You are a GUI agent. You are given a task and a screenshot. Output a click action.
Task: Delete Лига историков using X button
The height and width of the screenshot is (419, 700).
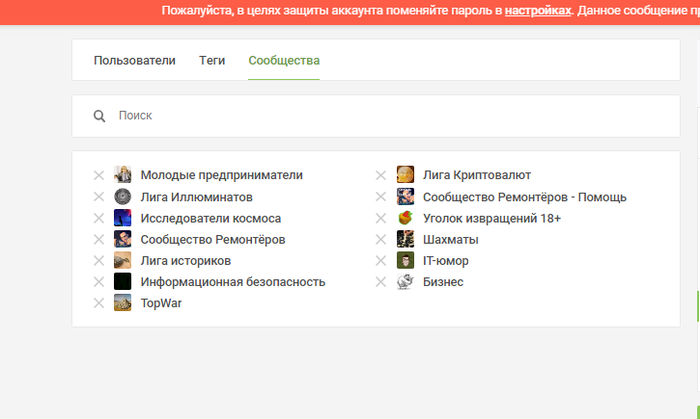pyautogui.click(x=99, y=261)
